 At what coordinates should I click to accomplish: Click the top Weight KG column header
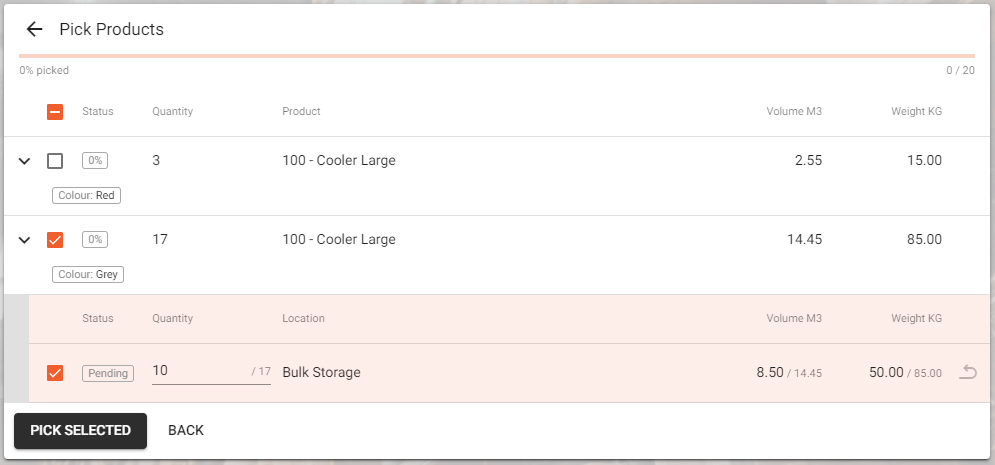916,111
